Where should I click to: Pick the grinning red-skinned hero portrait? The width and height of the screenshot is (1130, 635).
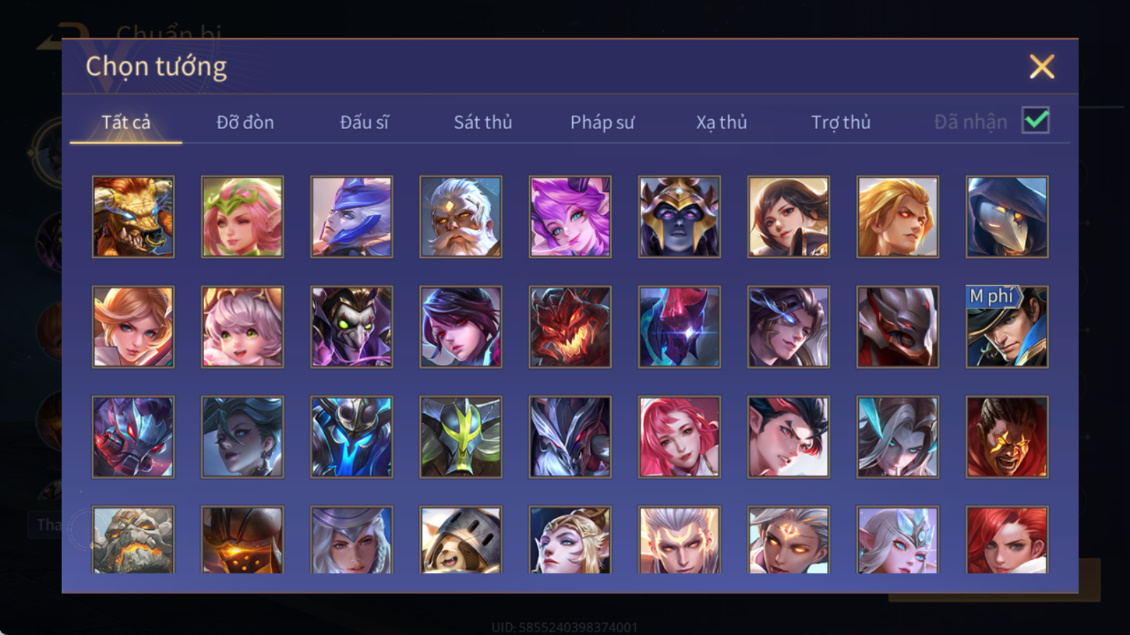(x=1007, y=437)
